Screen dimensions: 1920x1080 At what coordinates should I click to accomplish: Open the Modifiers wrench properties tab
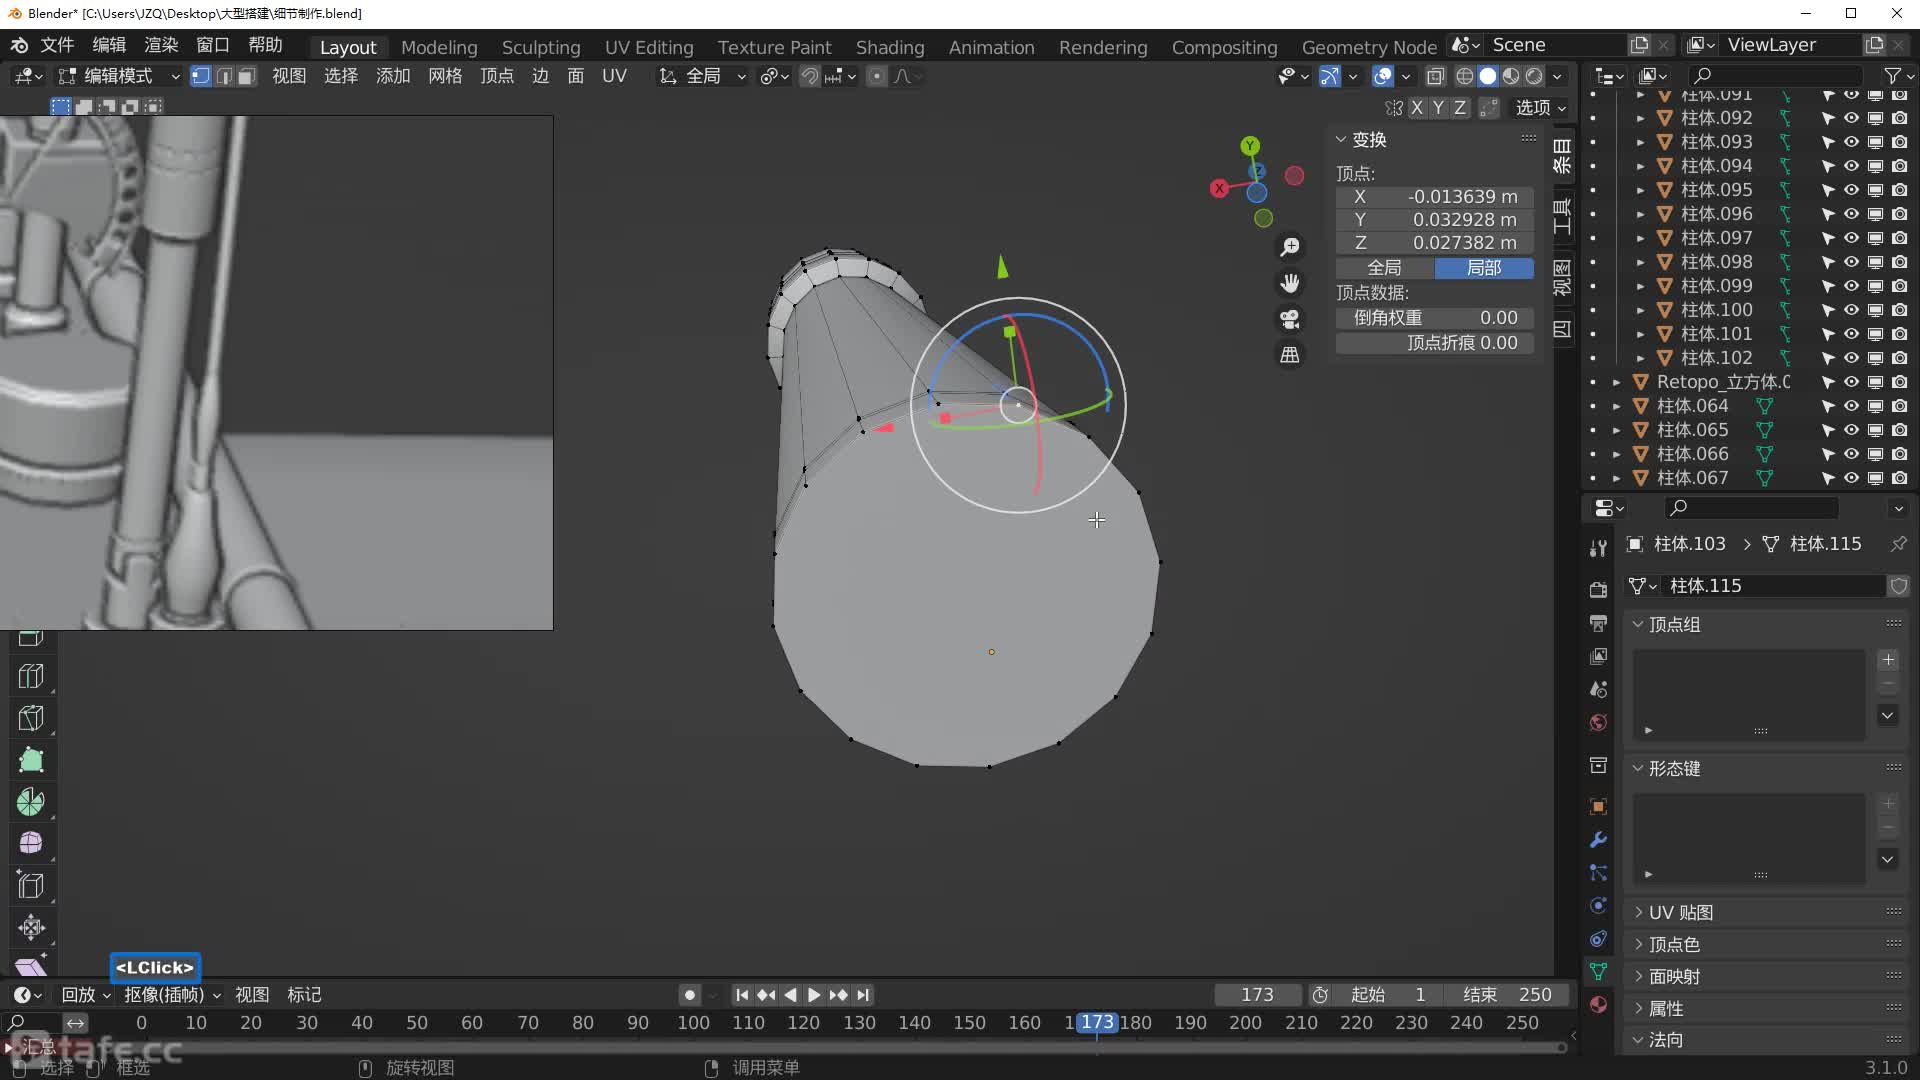coord(1598,840)
